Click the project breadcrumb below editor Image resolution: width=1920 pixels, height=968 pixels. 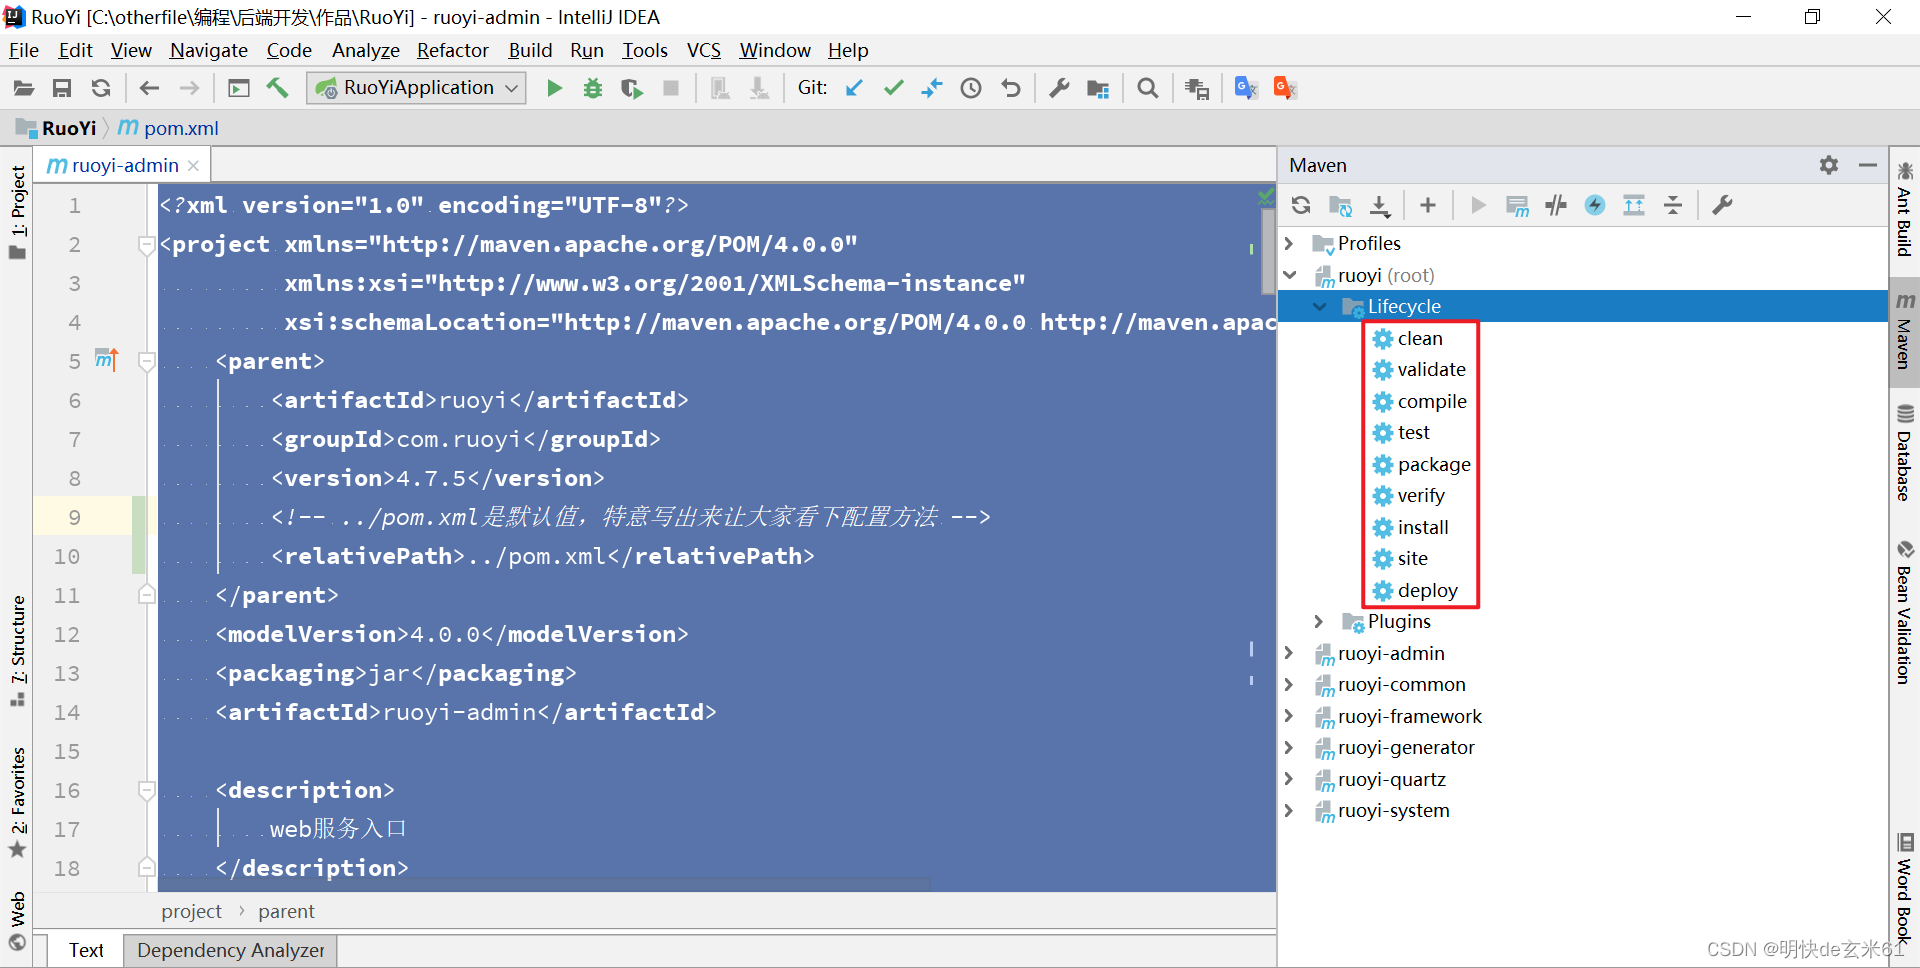tap(191, 911)
